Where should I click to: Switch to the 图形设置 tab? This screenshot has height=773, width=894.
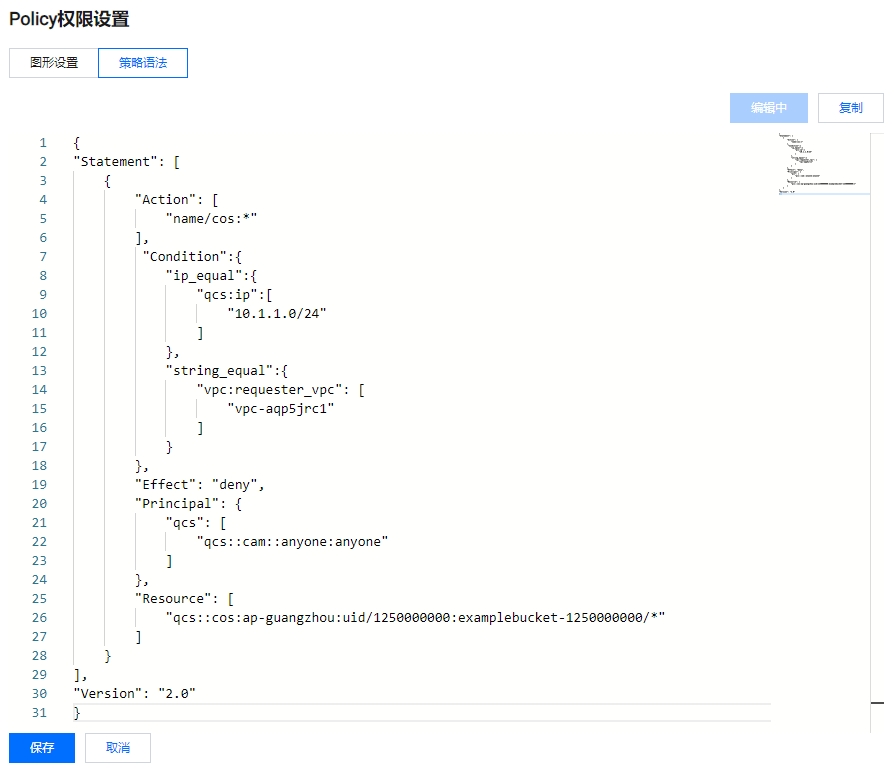54,63
